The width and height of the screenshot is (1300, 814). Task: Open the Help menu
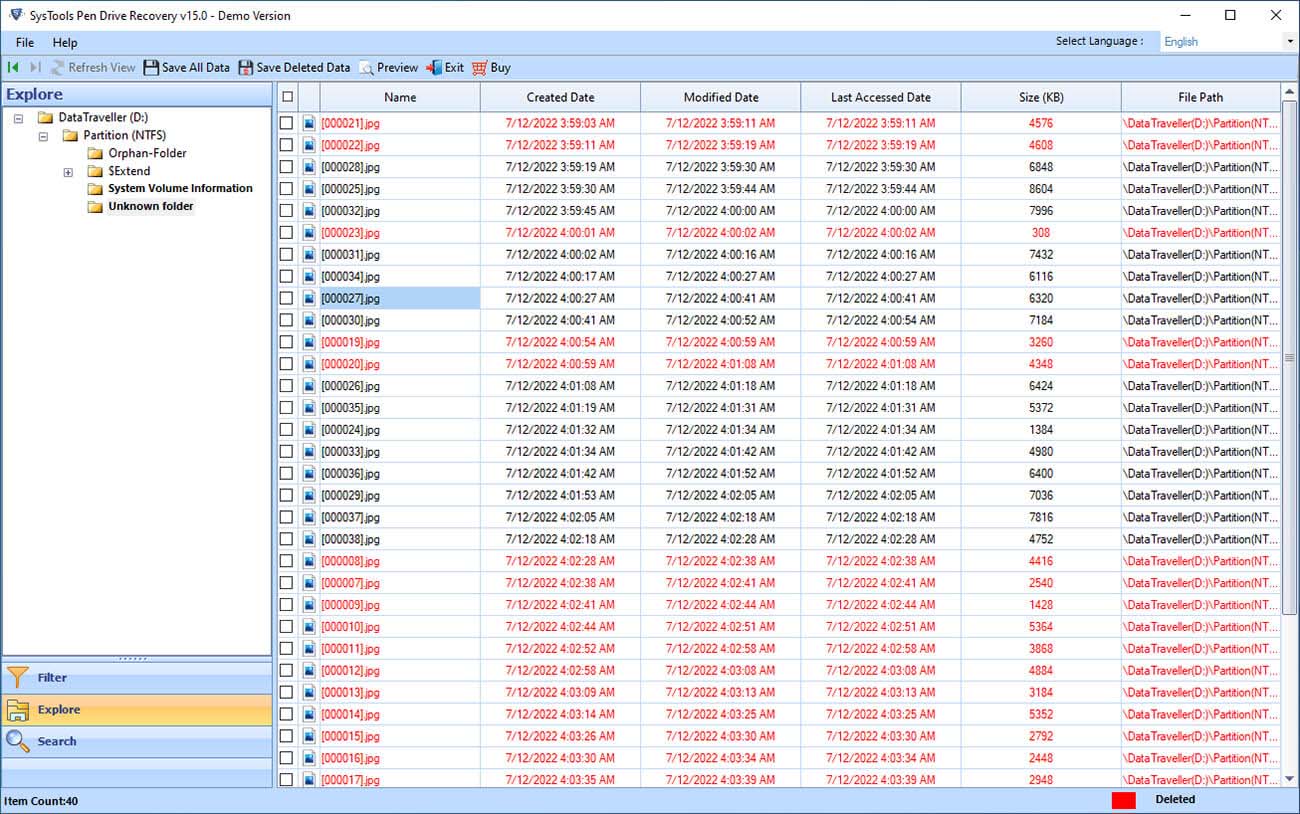(x=65, y=42)
